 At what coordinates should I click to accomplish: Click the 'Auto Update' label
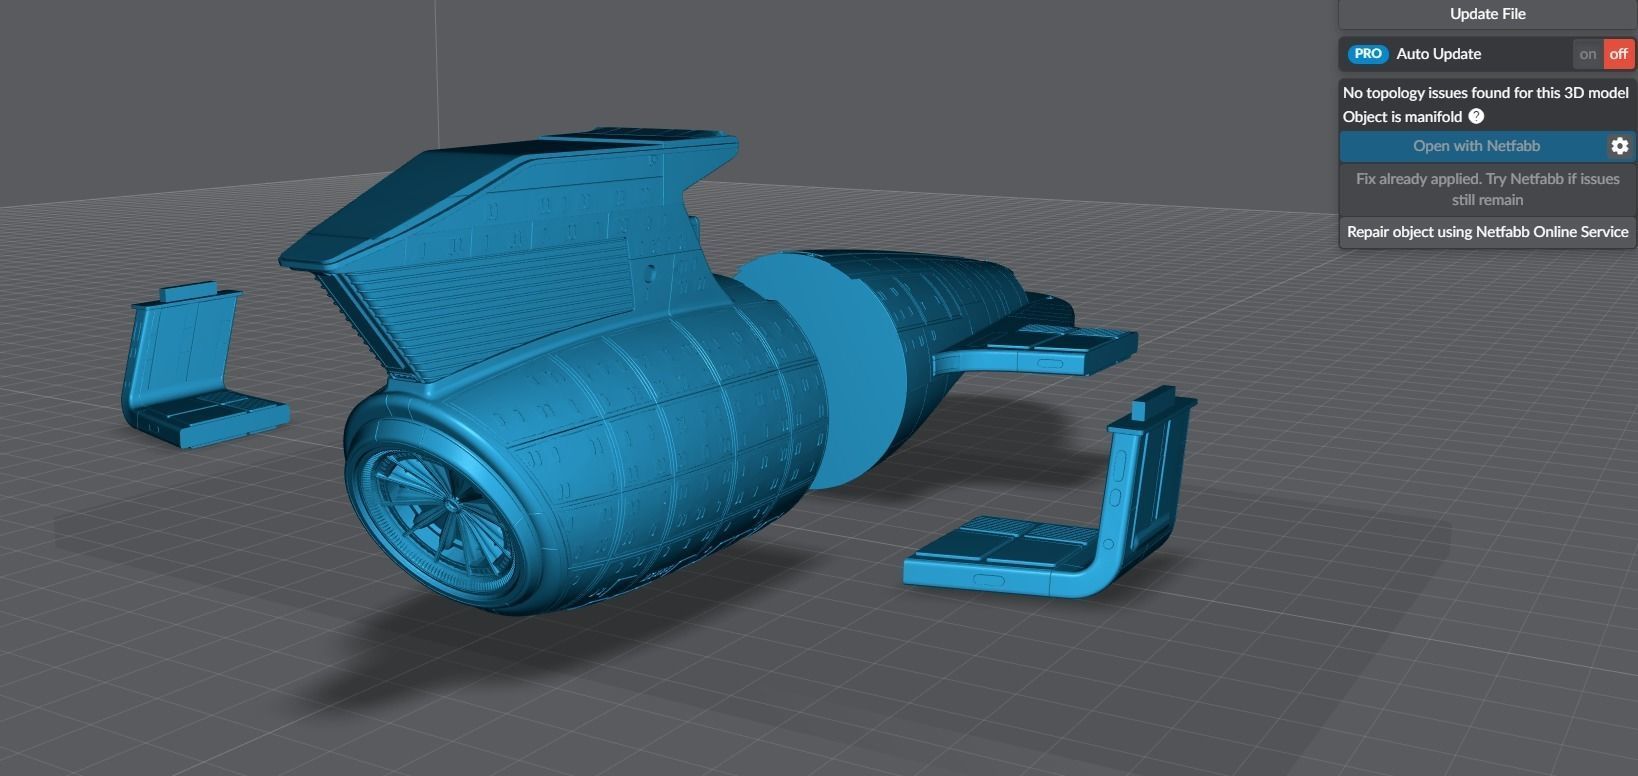tap(1438, 54)
